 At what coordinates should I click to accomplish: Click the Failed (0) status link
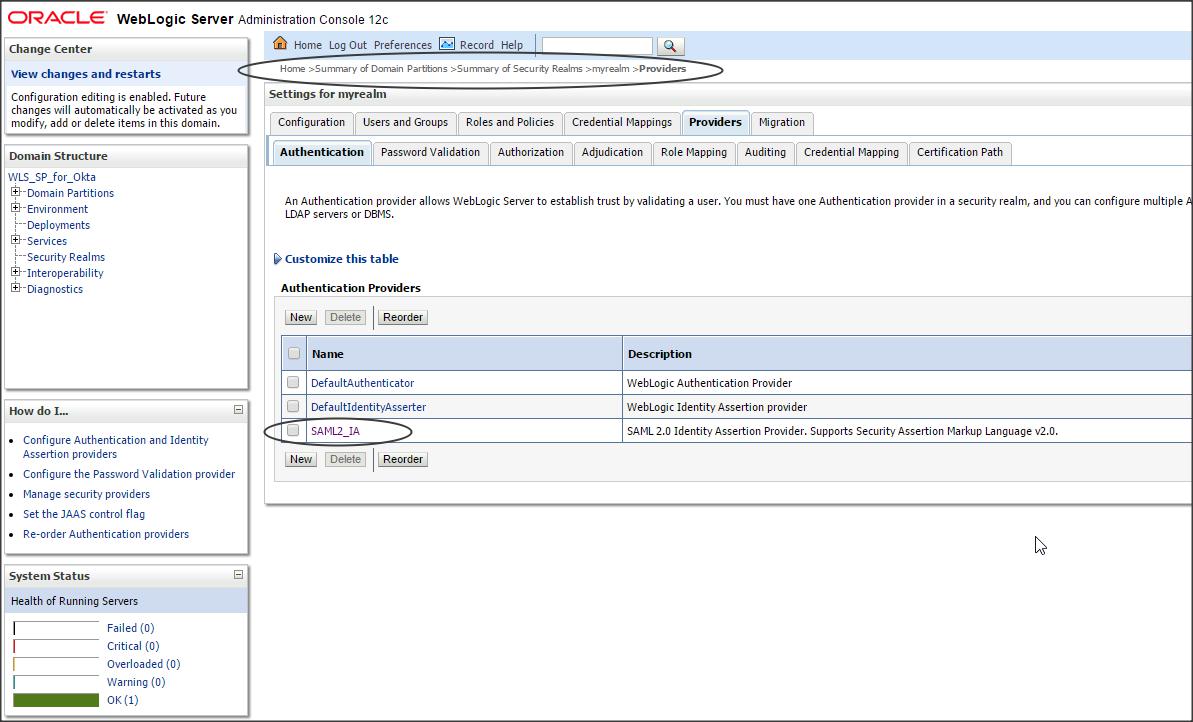point(130,628)
